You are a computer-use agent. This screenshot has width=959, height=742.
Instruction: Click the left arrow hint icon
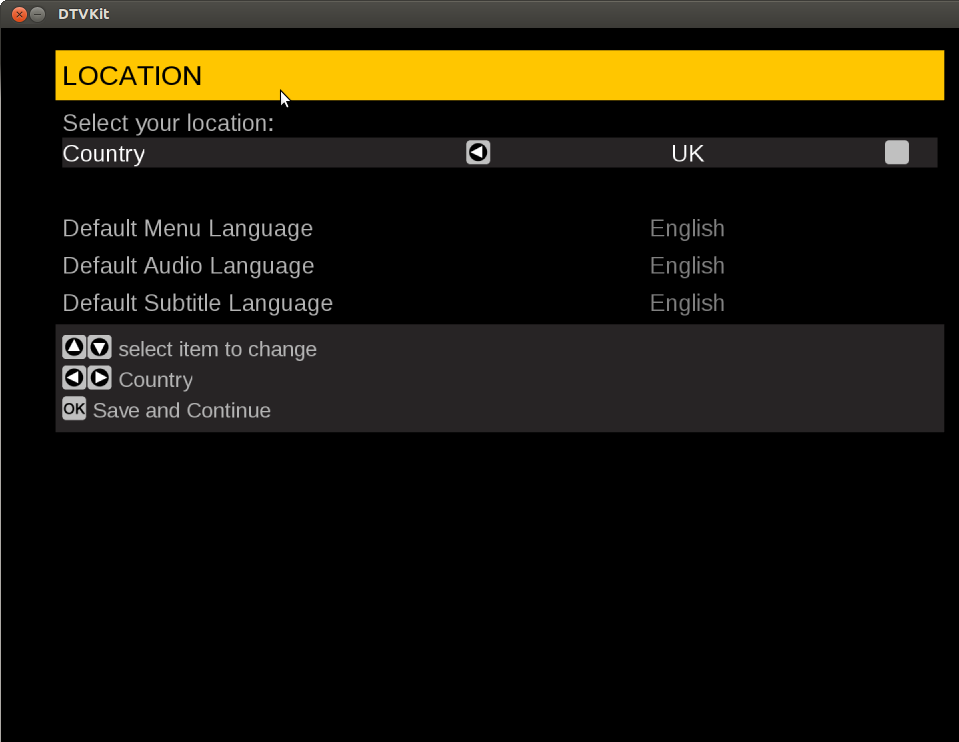click(74, 378)
